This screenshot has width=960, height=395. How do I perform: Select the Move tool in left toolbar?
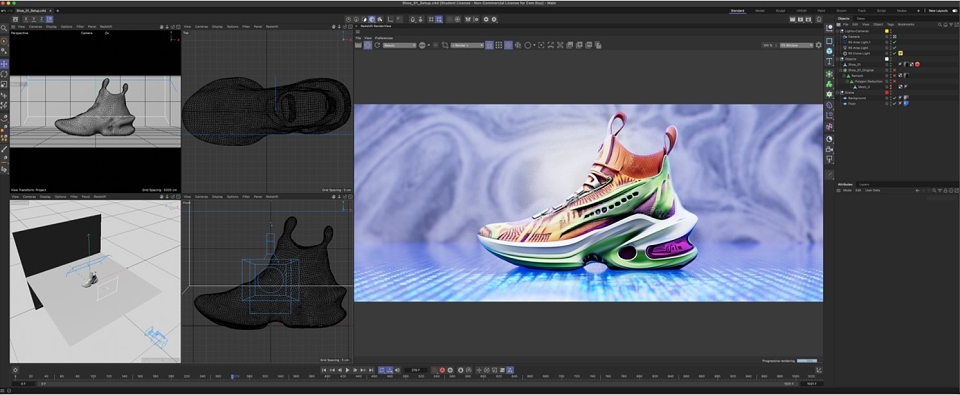point(4,64)
